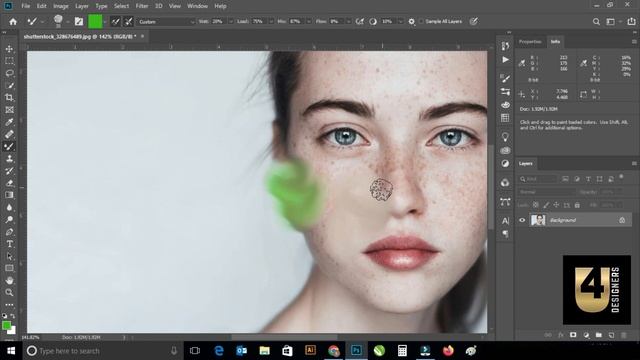The image size is (640, 360).
Task: Click the green current brush load swatch
Action: coord(95,21)
